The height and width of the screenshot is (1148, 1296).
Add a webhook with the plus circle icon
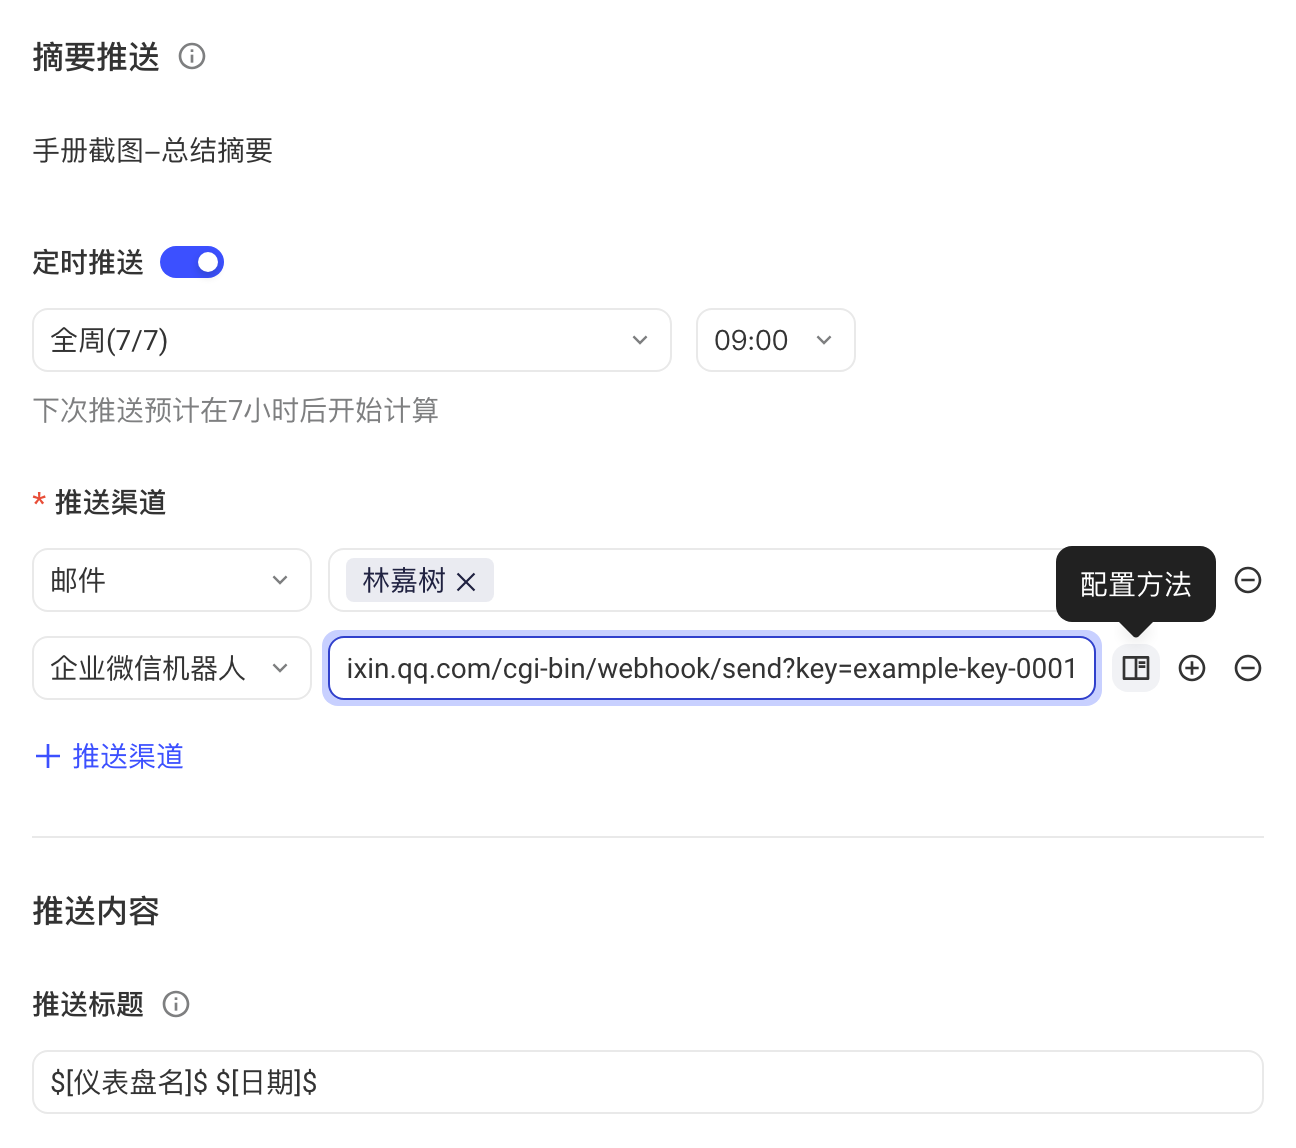1192,668
